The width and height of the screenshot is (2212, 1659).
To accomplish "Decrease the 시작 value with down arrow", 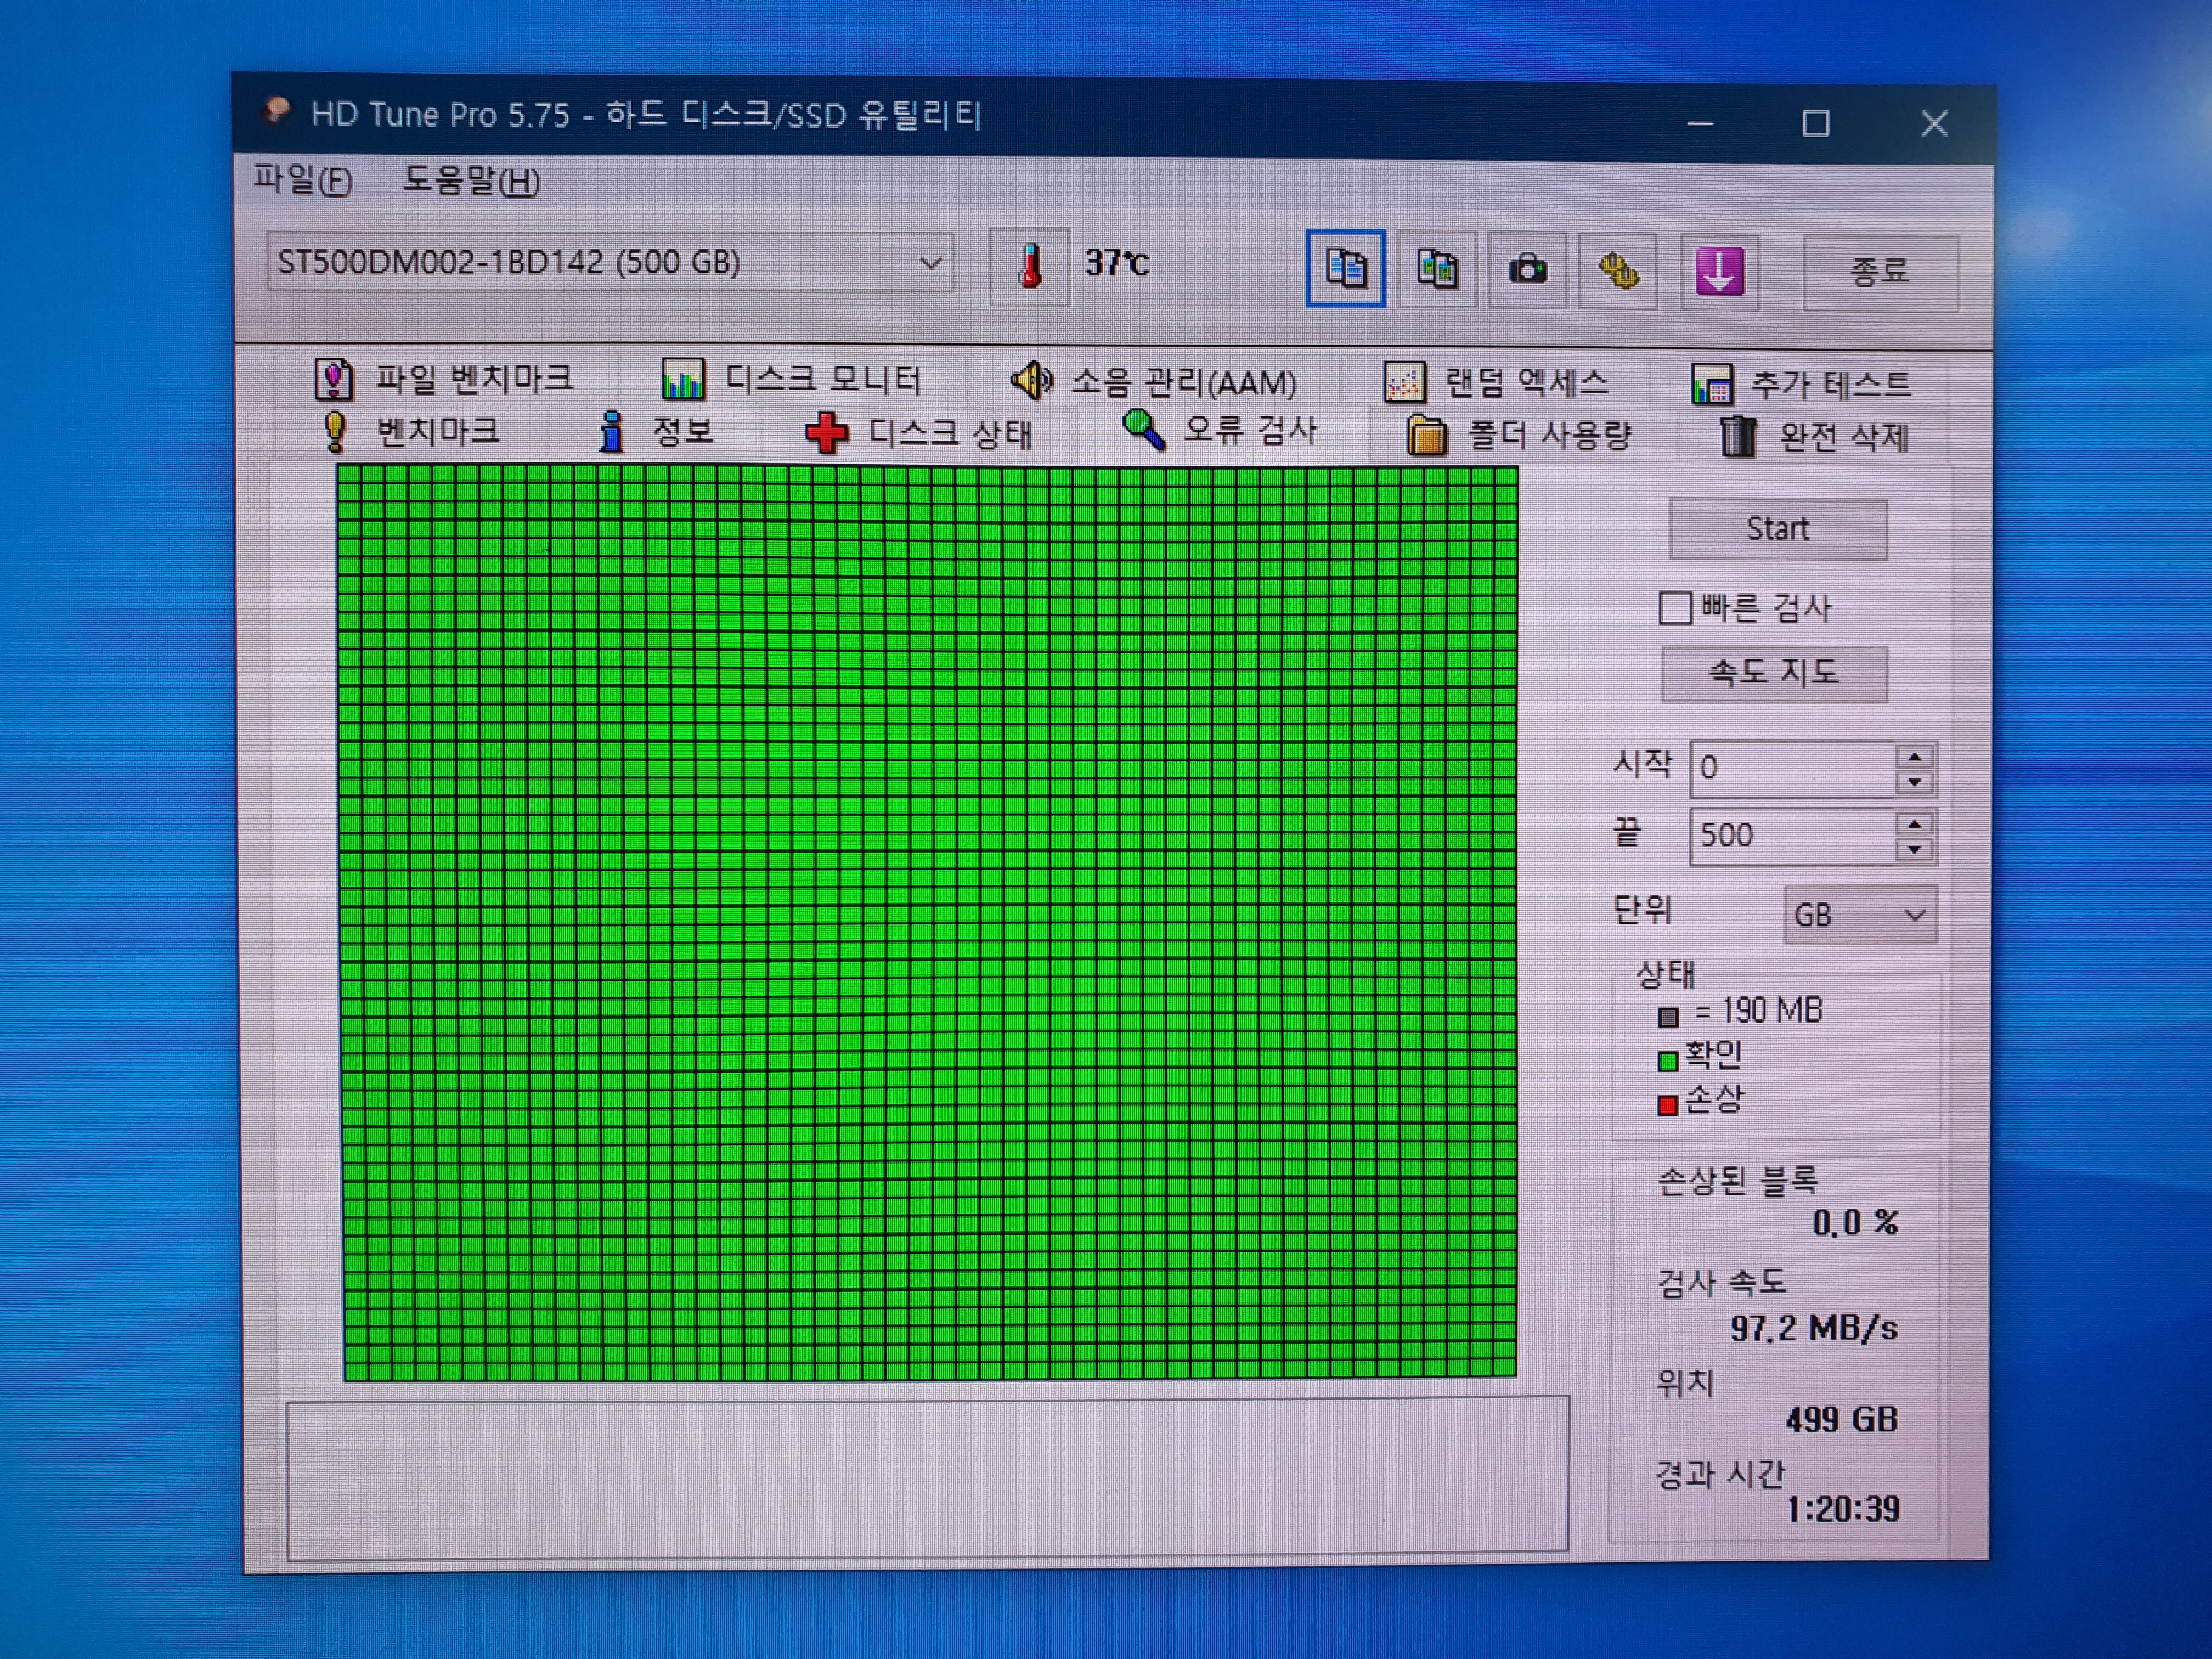I will [1914, 782].
